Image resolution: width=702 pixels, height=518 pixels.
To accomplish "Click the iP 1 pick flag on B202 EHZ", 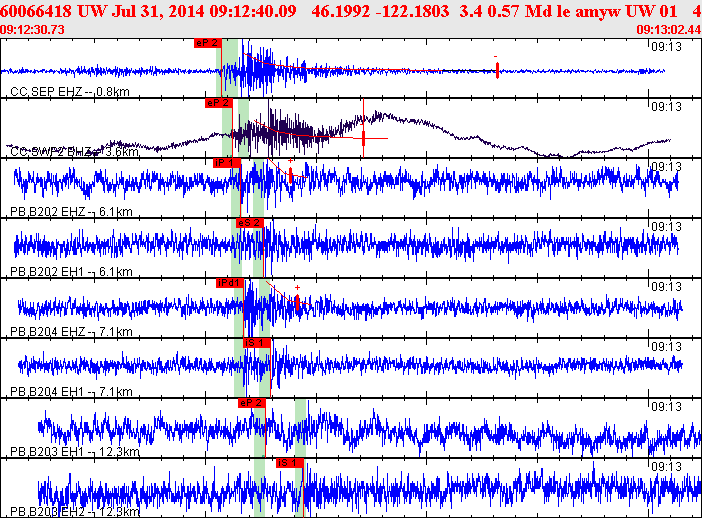I will tap(227, 163).
